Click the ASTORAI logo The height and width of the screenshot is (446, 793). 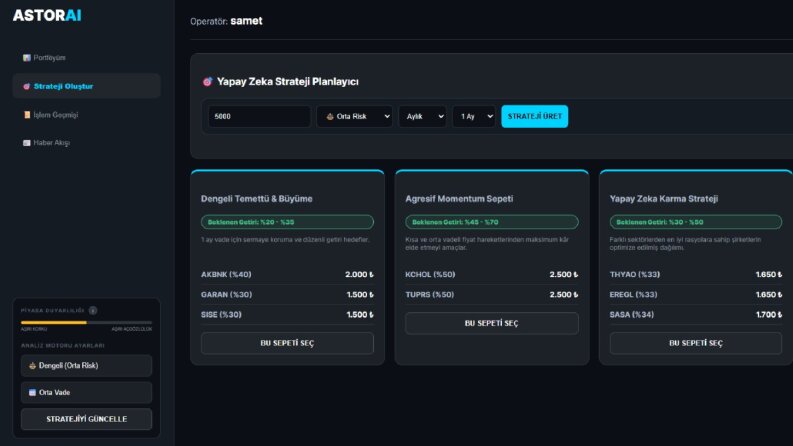(47, 16)
